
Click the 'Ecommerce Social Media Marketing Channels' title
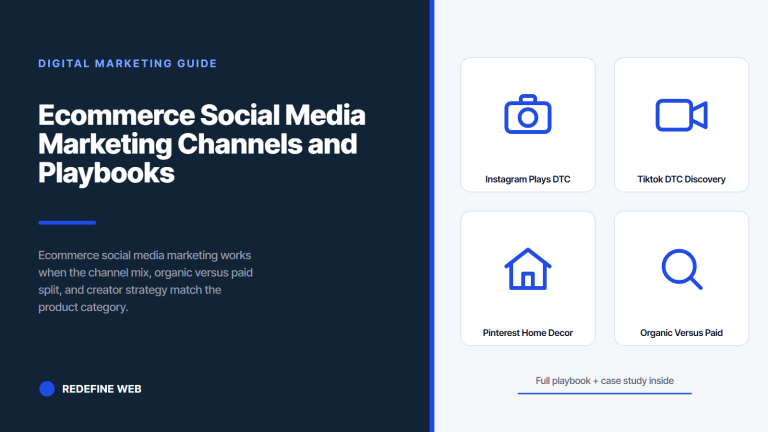coord(202,144)
